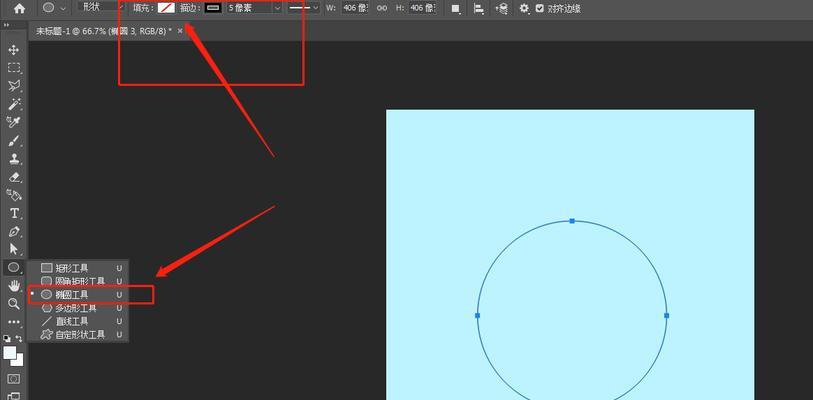Select the Hand tool
Image resolution: width=813 pixels, height=400 pixels.
point(14,285)
